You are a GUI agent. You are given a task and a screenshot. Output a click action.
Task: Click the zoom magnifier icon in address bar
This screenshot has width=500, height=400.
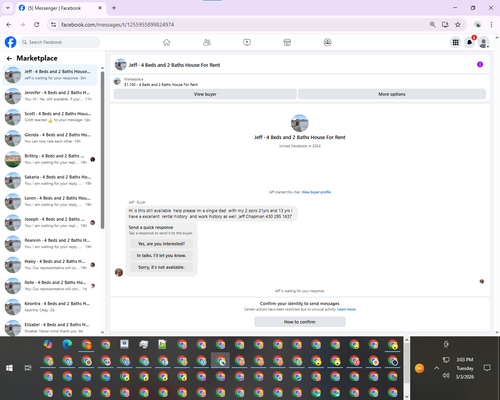click(432, 24)
